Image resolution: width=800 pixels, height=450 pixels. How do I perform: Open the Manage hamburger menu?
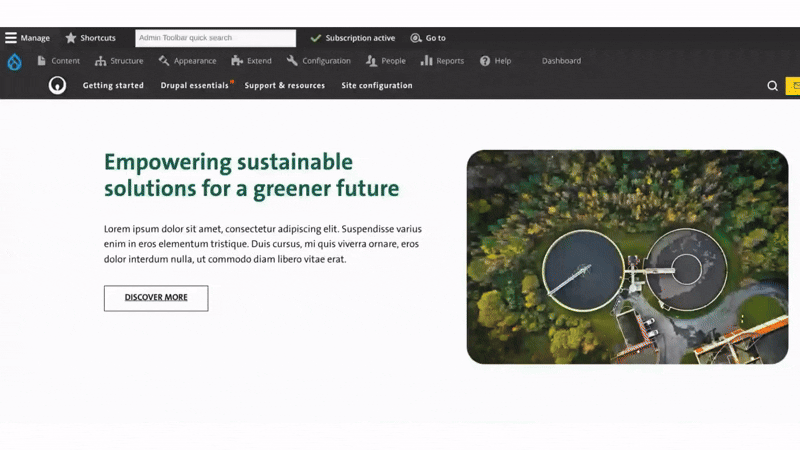point(28,38)
